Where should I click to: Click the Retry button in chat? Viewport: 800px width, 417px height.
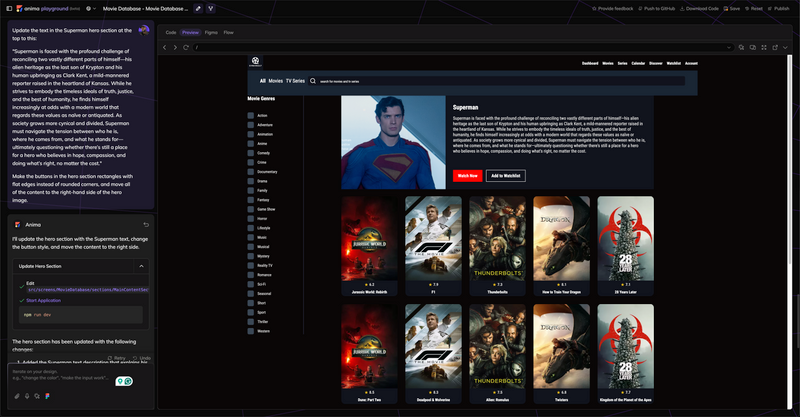[x=117, y=358]
